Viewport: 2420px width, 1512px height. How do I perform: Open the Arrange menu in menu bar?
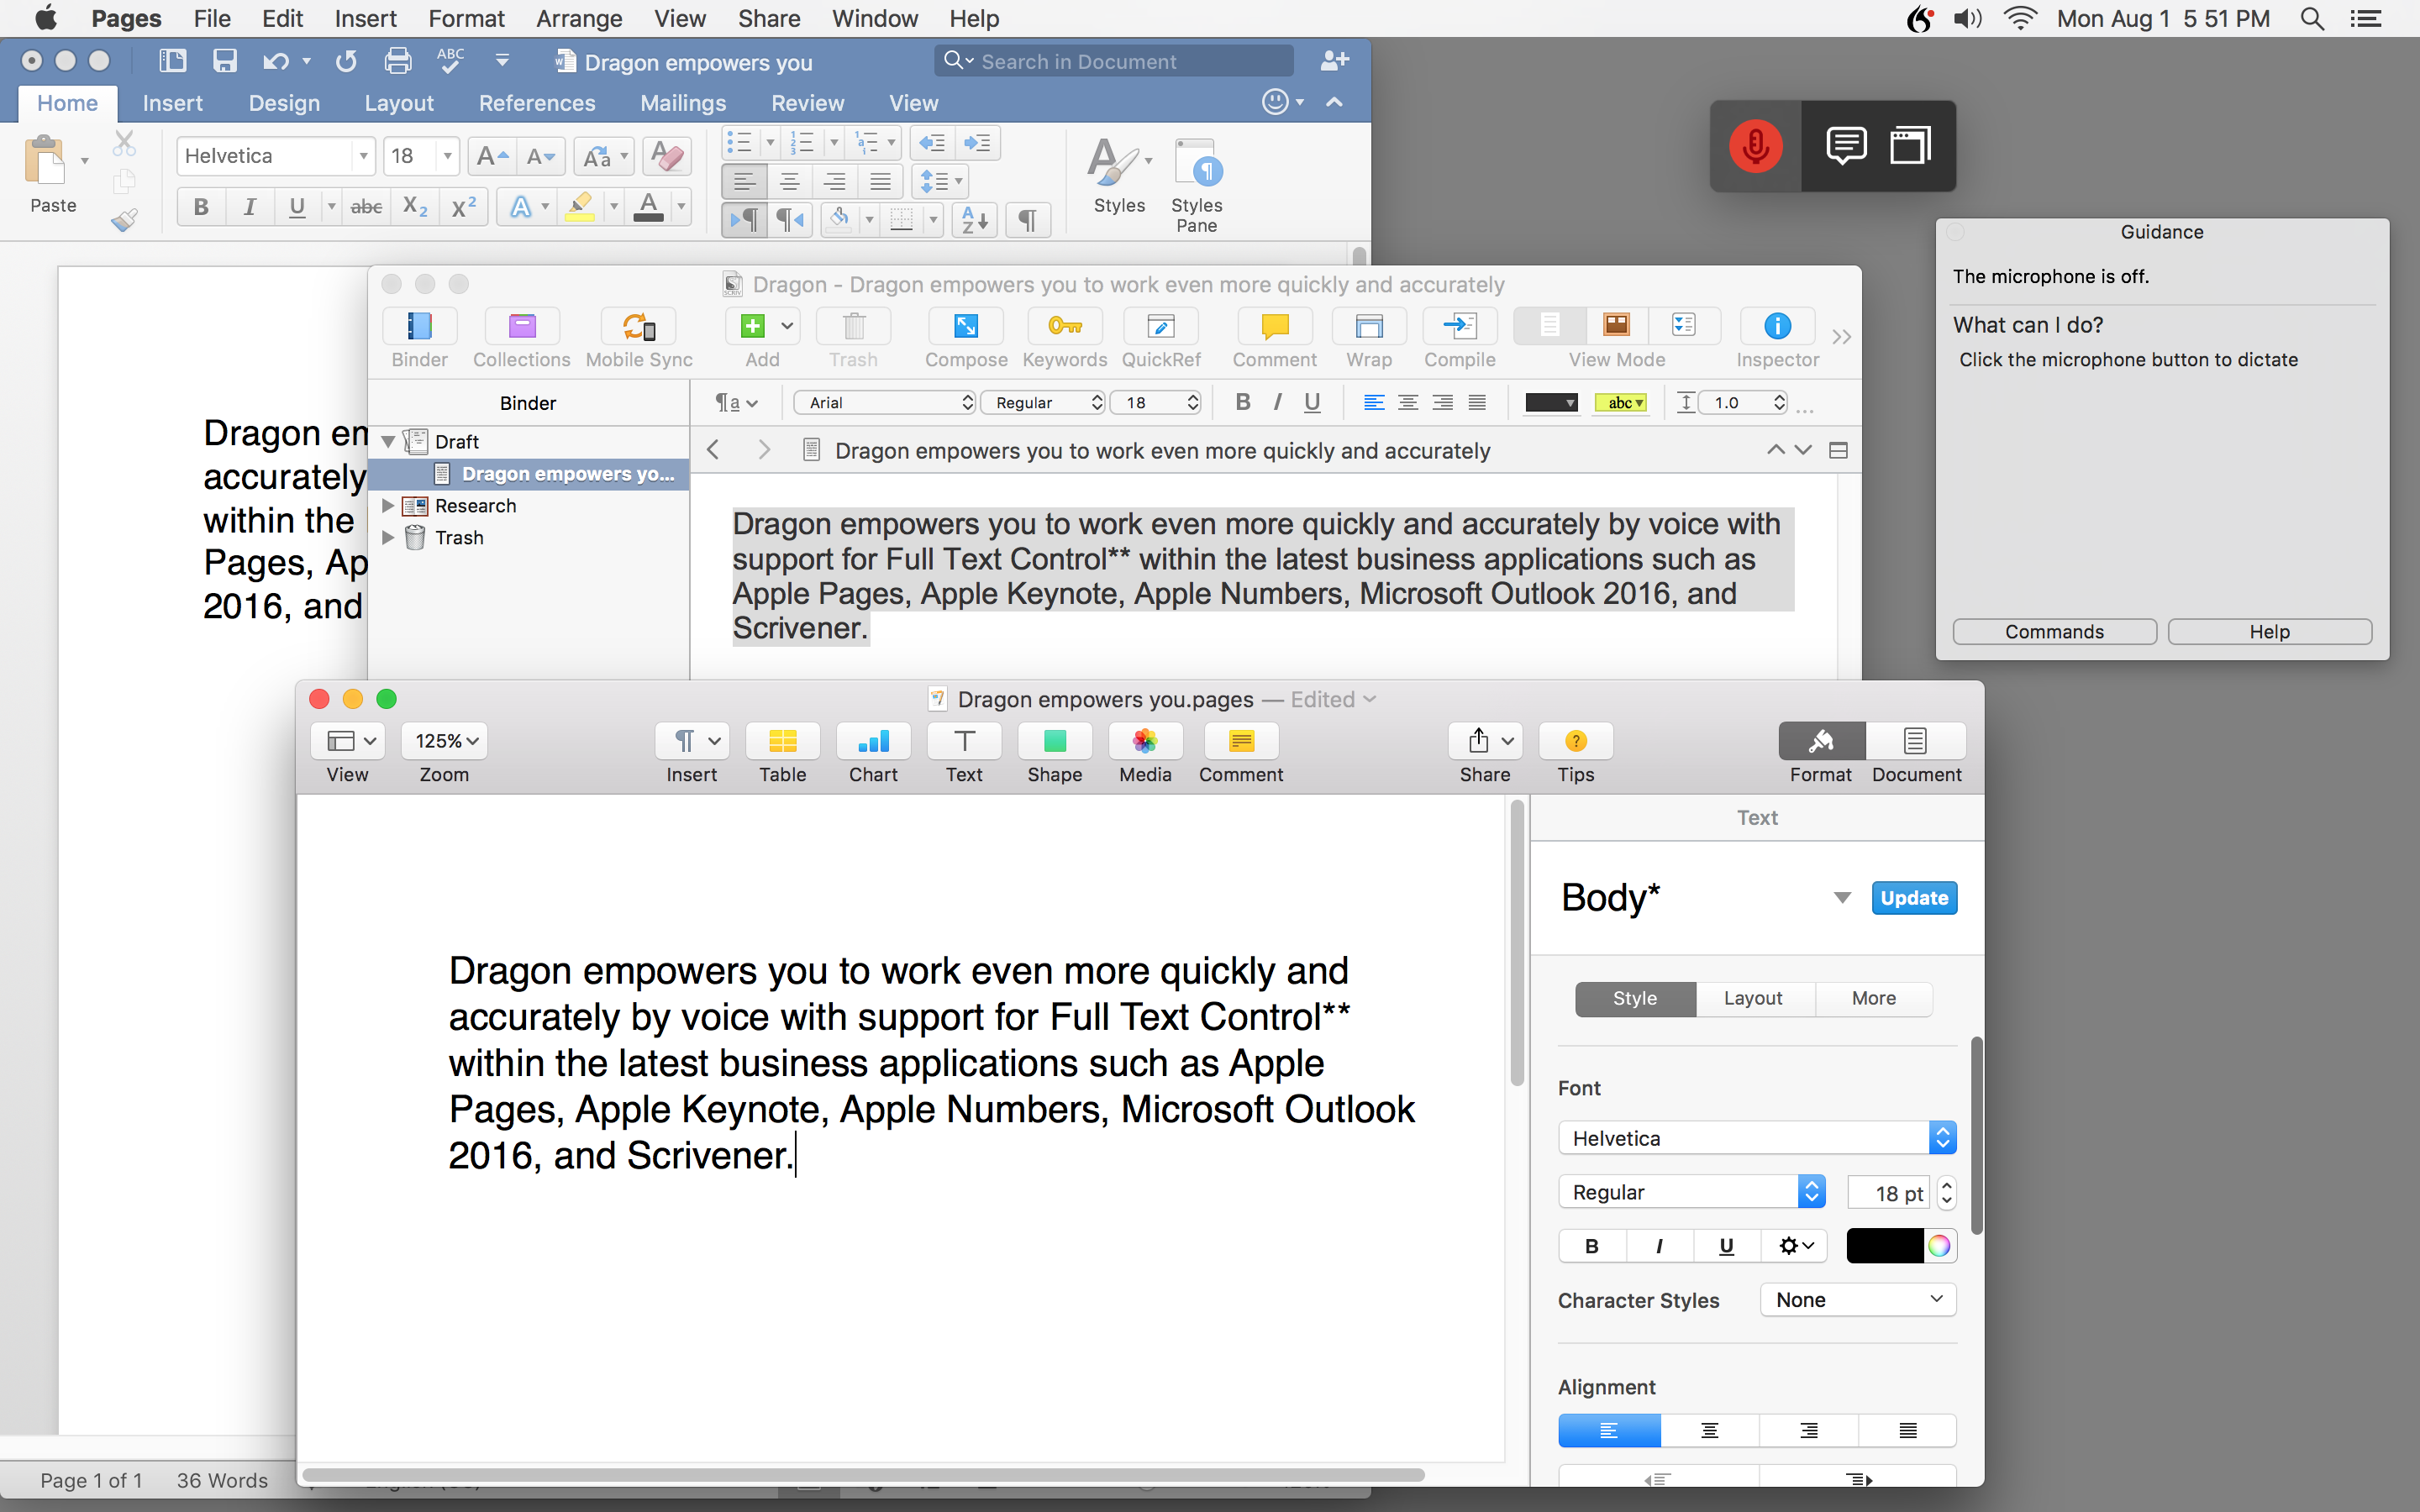tap(579, 18)
